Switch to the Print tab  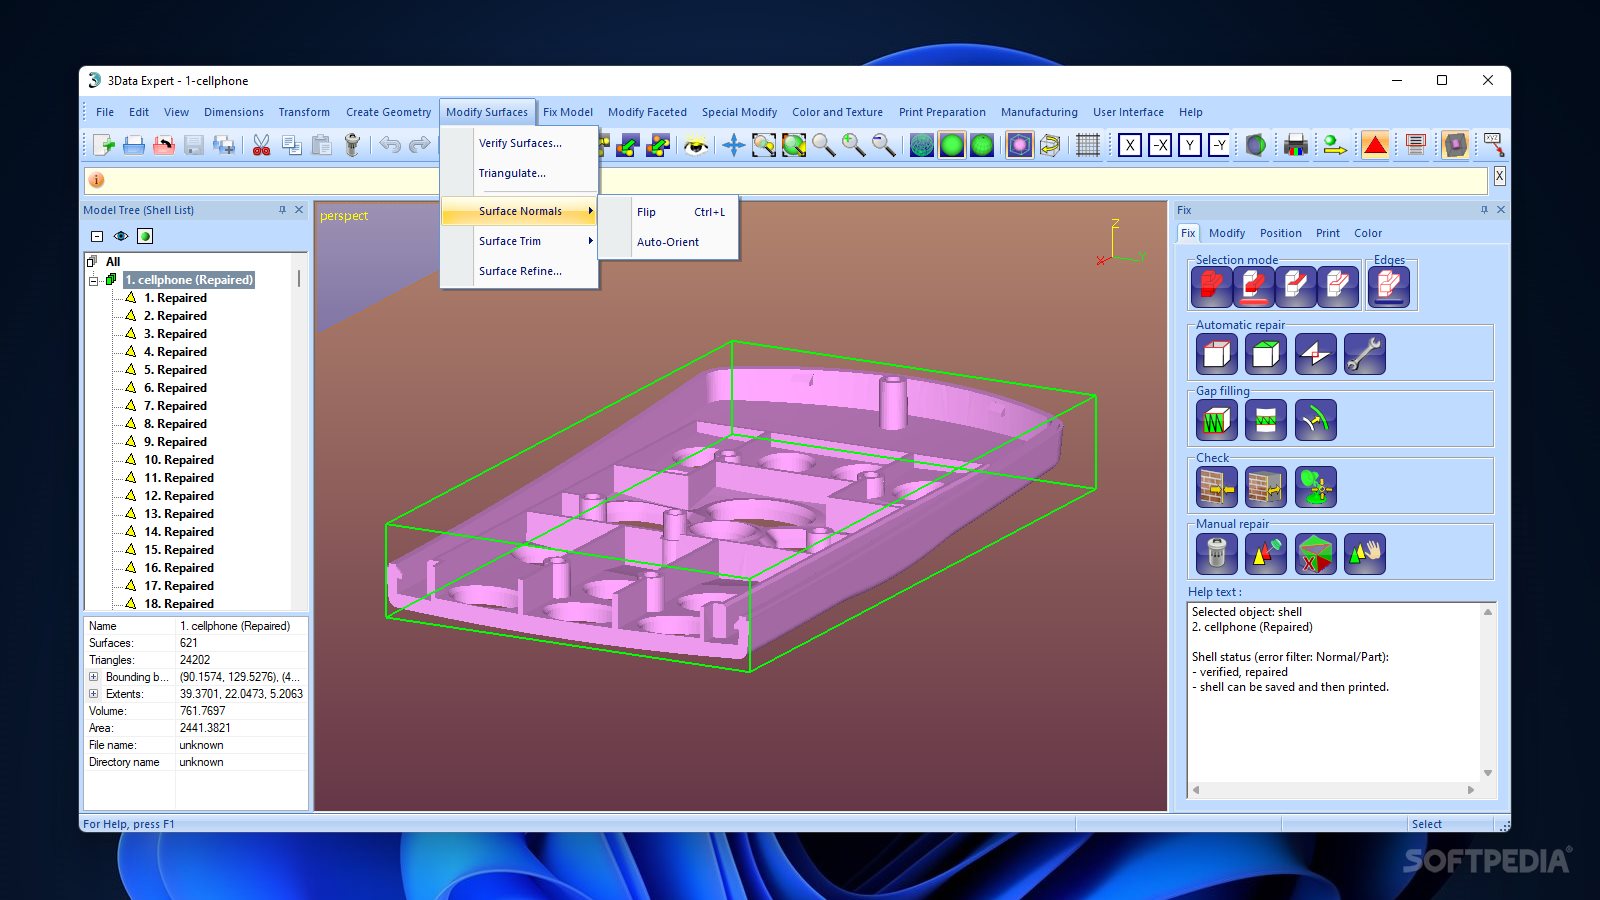pyautogui.click(x=1328, y=233)
